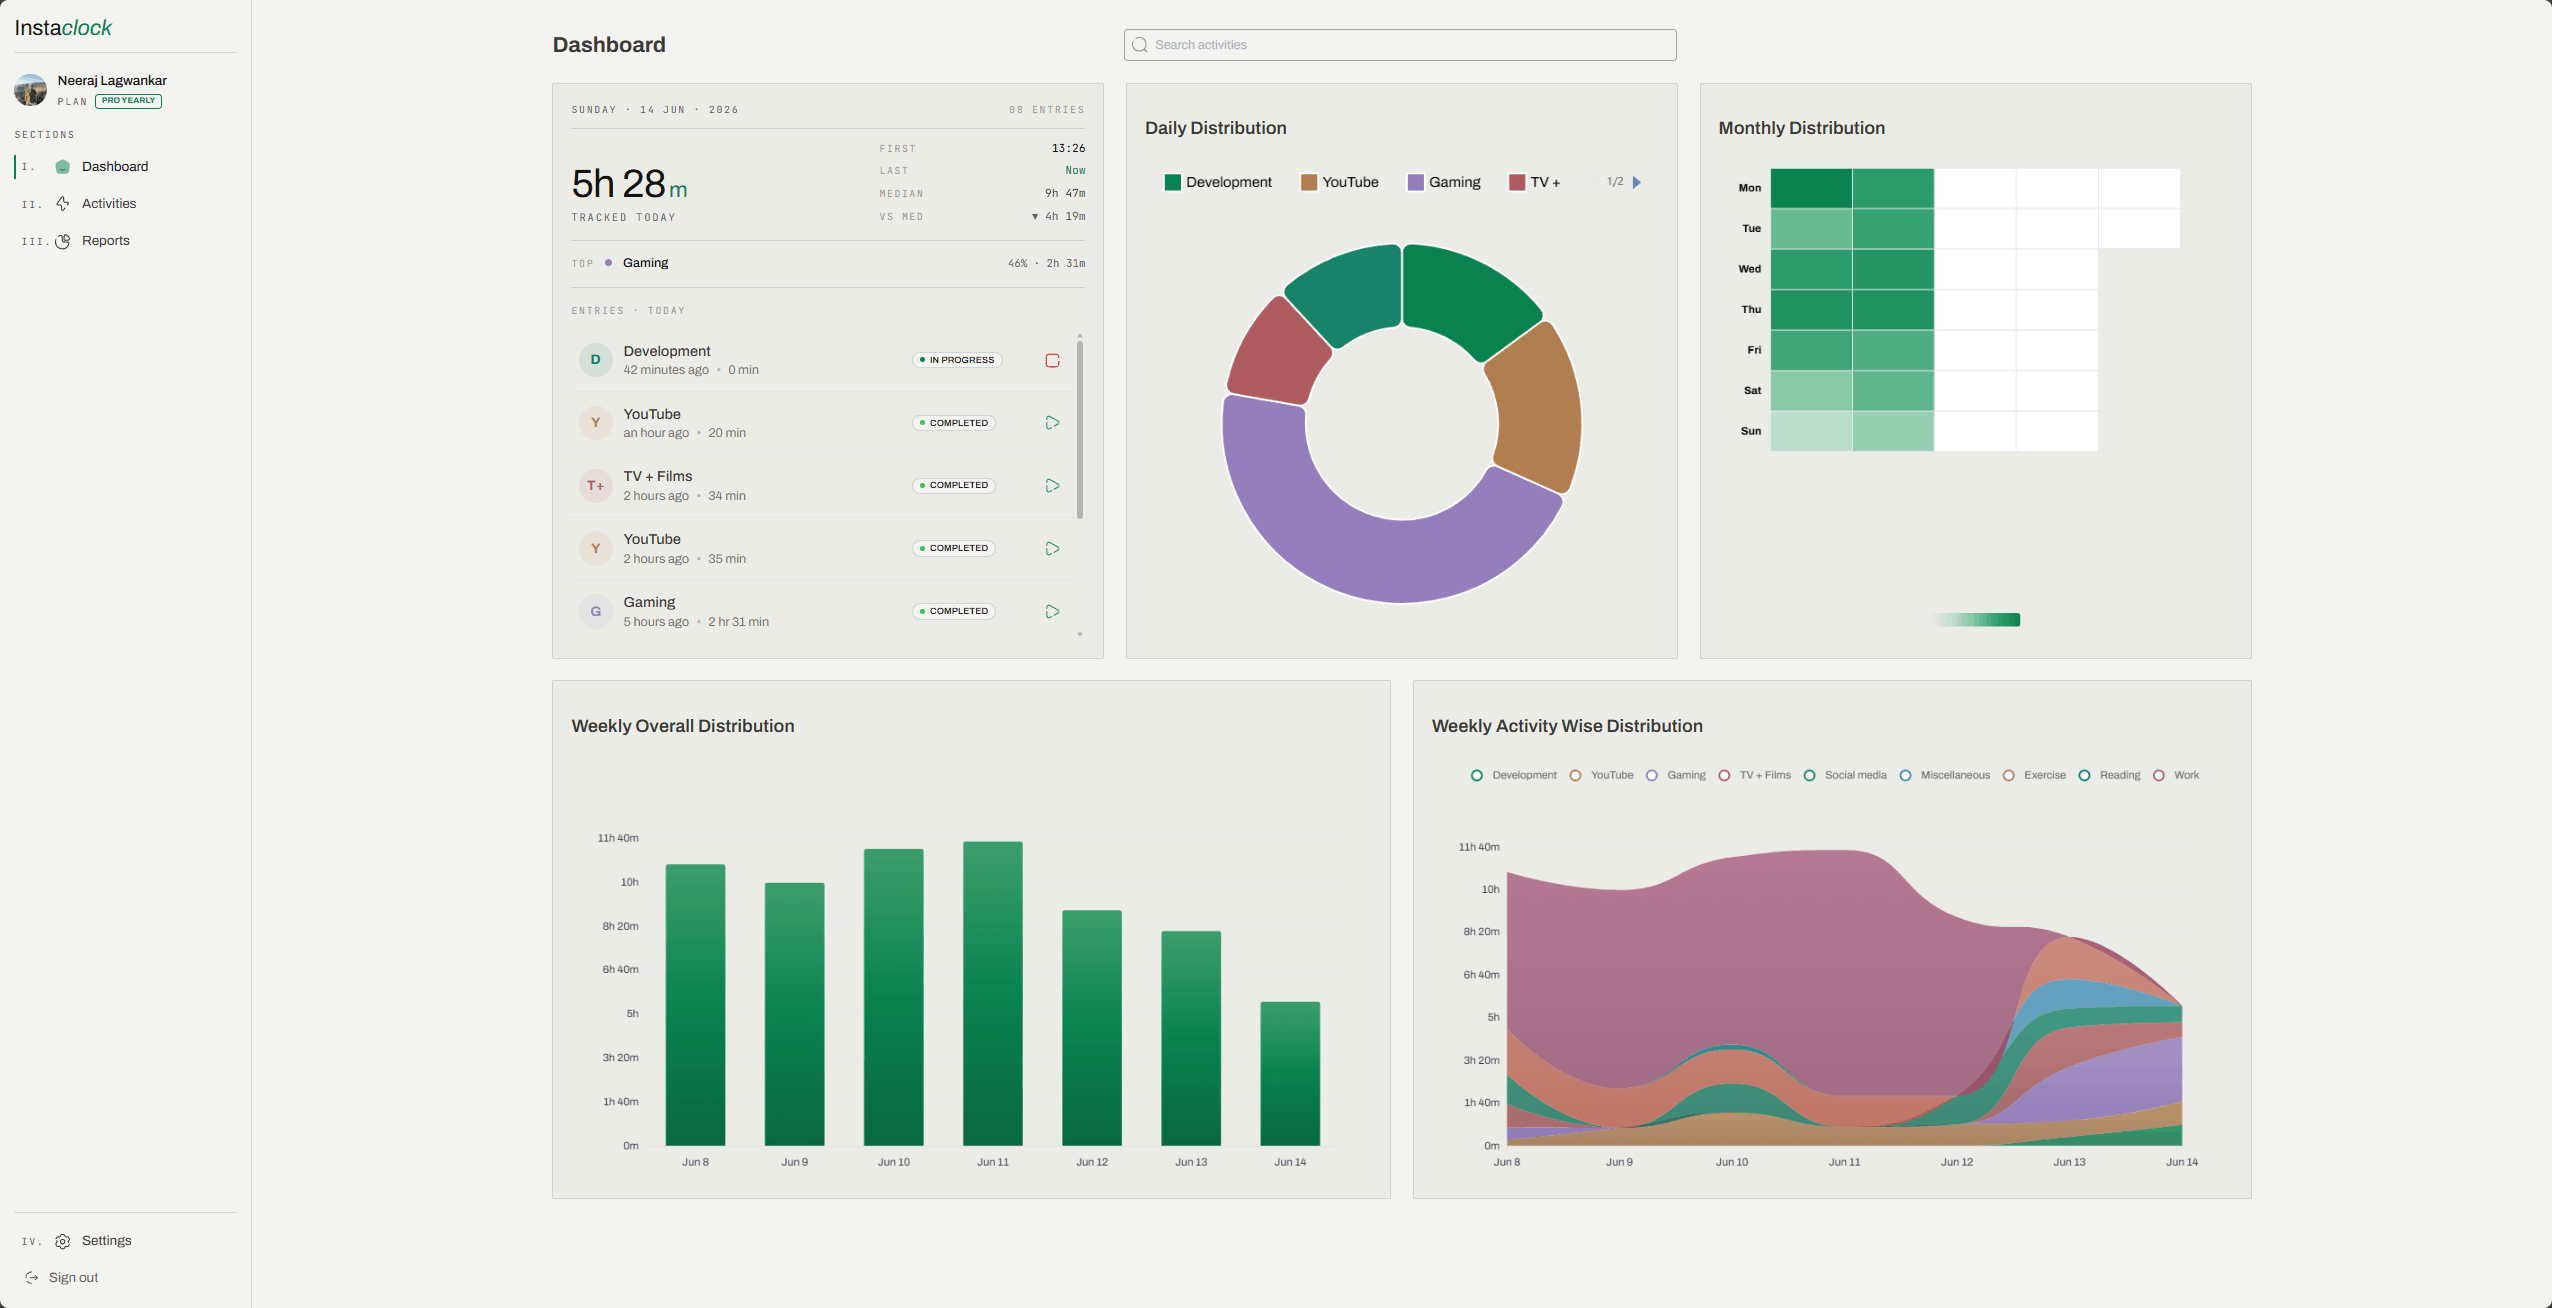Click the COMPLETED badge on TV + Films
Image resolution: width=2552 pixels, height=1308 pixels.
pos(954,485)
